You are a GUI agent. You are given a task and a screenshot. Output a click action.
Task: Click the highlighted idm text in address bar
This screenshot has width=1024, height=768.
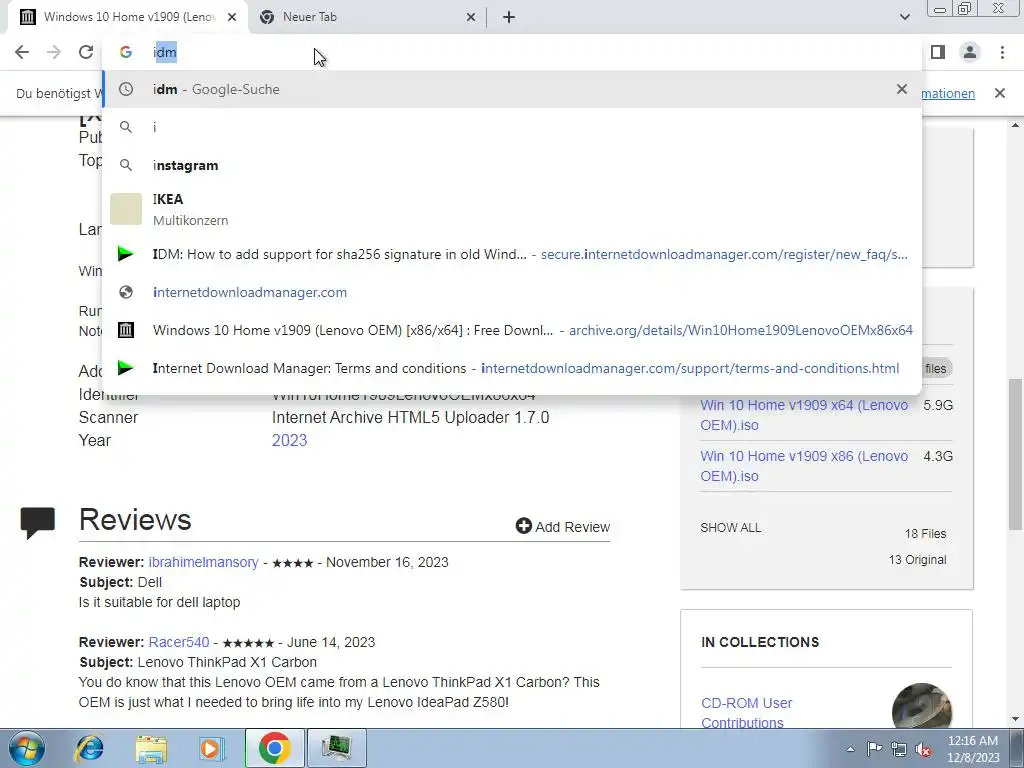[165, 52]
